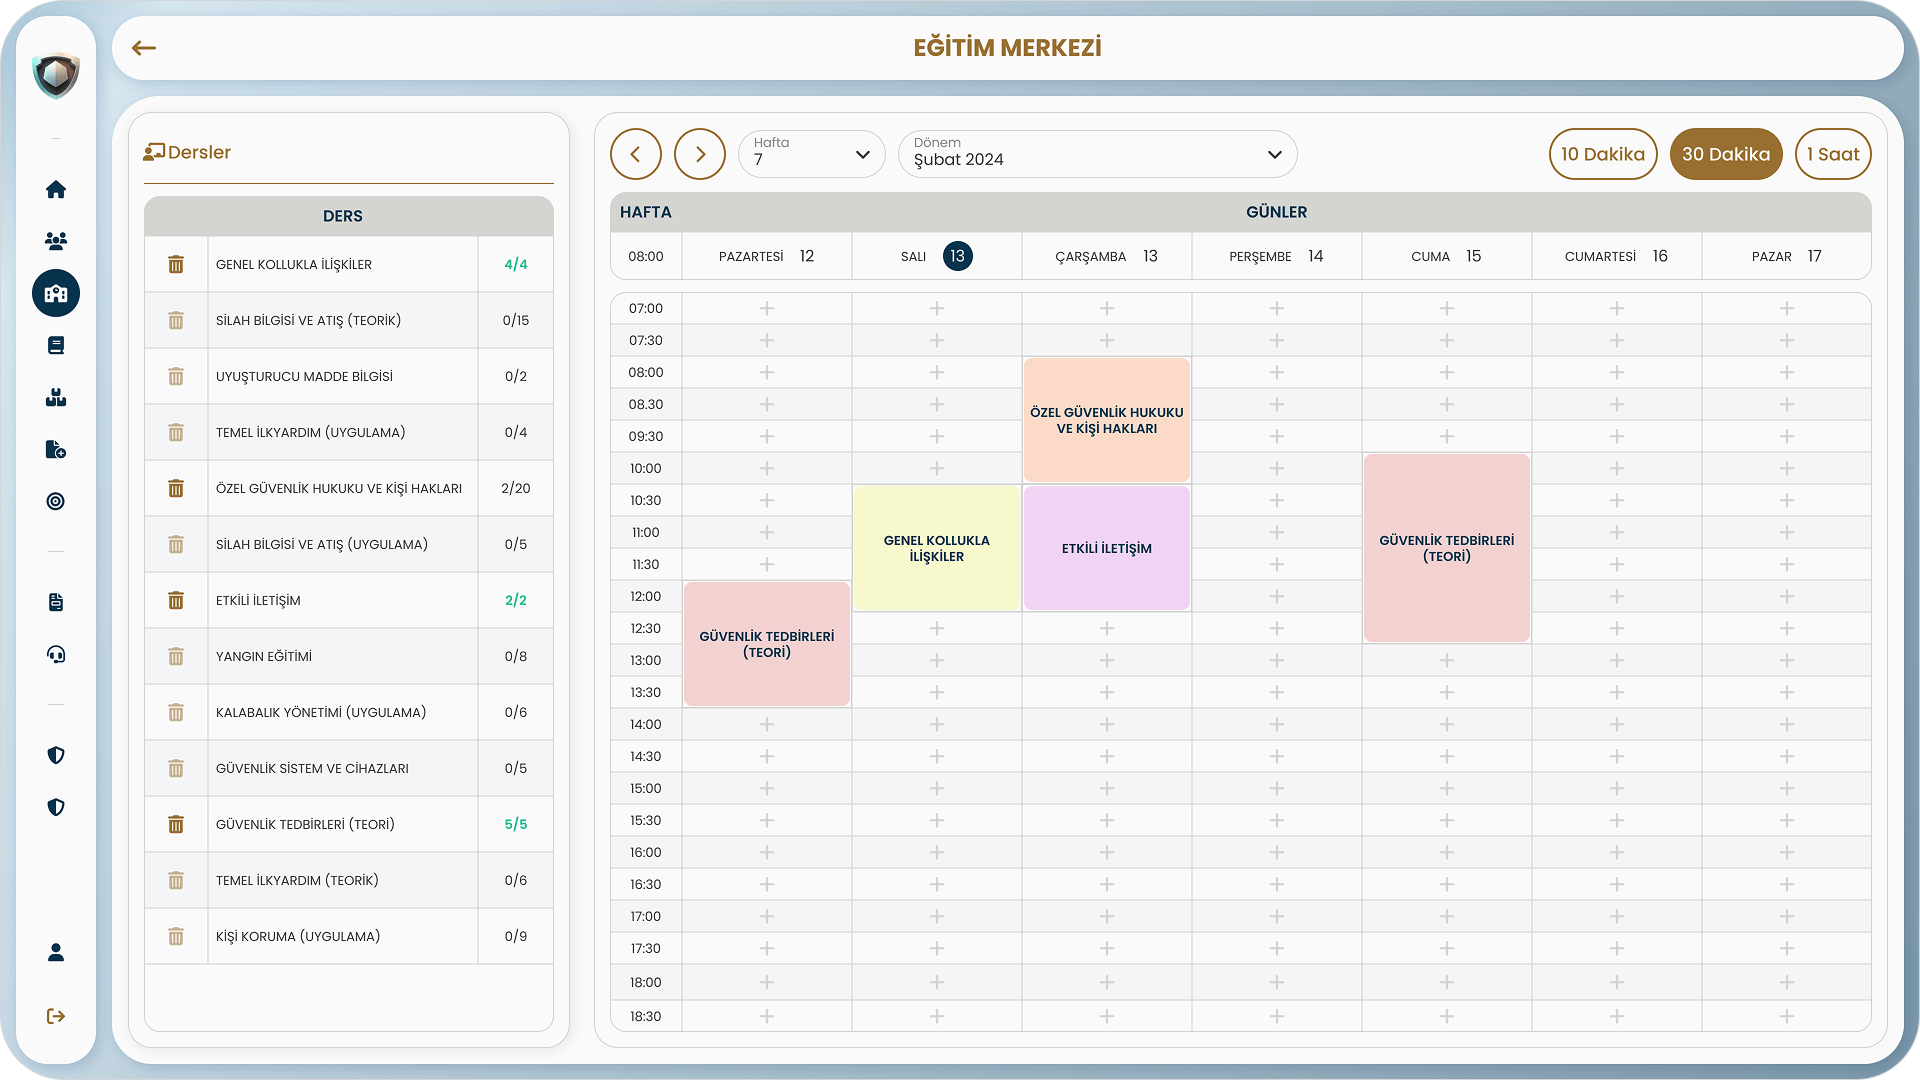Screen dimensions: 1920x1080
Task: Switch to the 1 Saat interval option
Action: tap(1833, 154)
